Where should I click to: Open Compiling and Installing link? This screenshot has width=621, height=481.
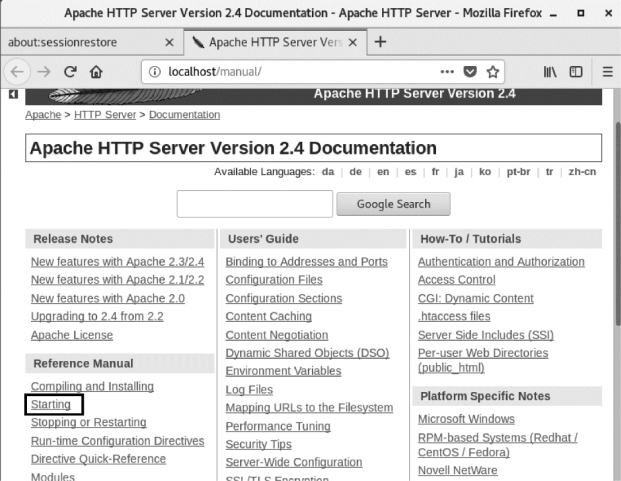[92, 386]
